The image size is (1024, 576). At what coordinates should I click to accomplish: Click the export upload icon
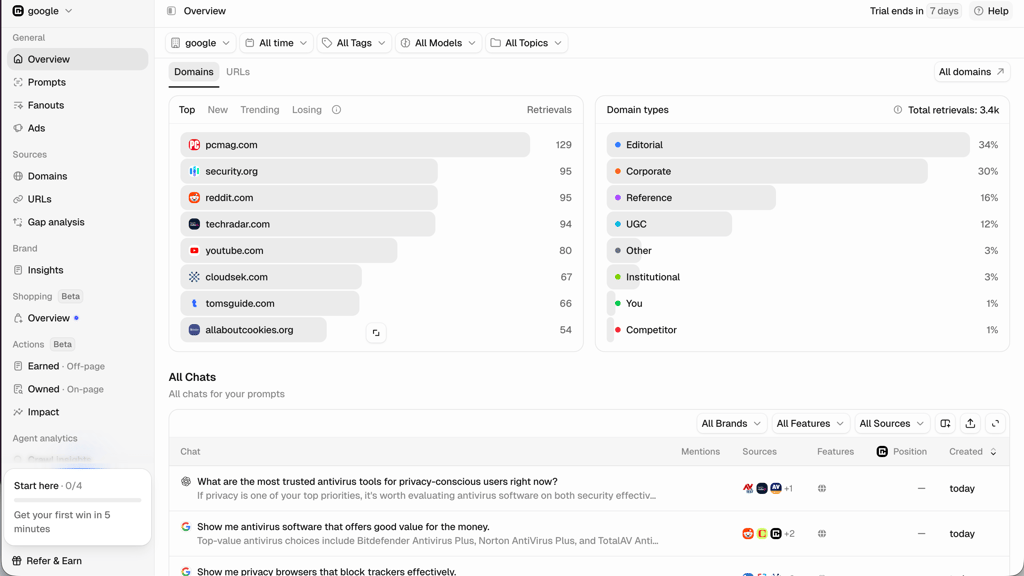[970, 424]
